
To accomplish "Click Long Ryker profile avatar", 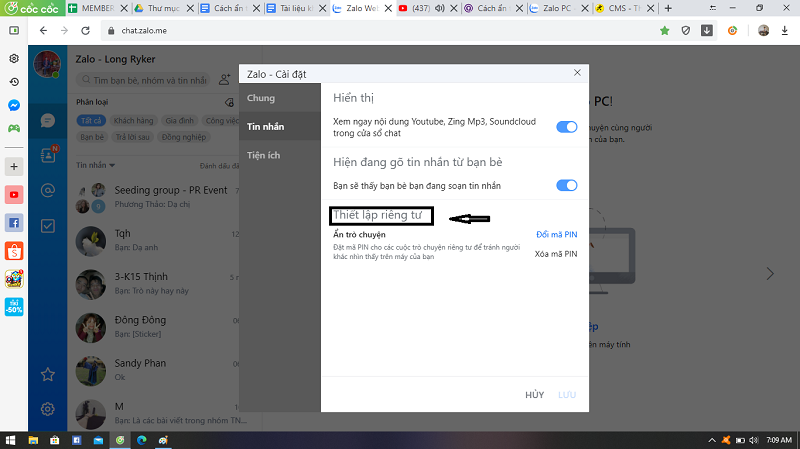I will click(x=47, y=64).
